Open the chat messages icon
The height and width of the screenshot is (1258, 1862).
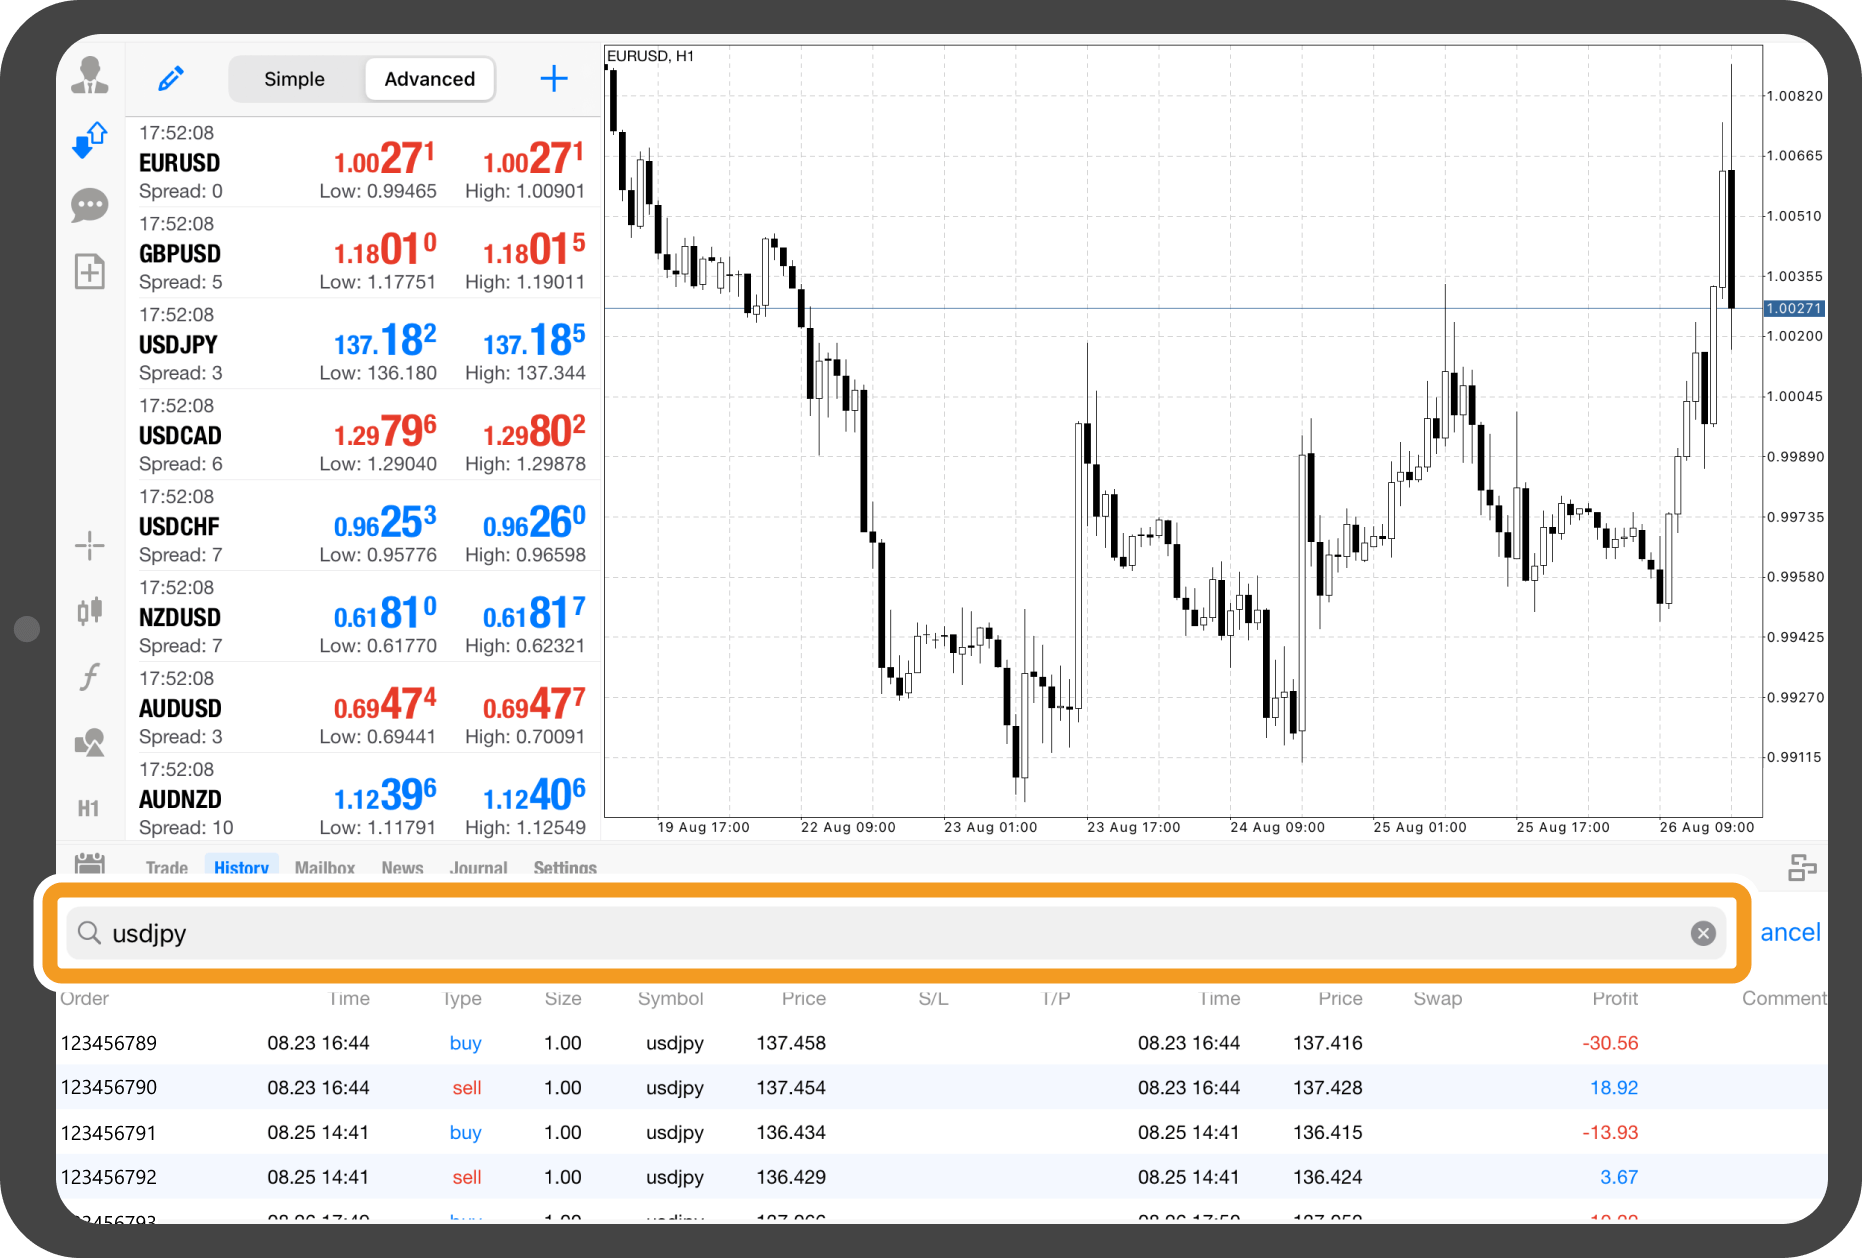tap(90, 206)
